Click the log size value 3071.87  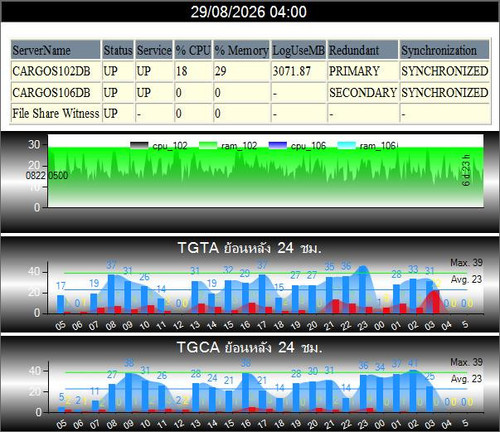tap(298, 71)
